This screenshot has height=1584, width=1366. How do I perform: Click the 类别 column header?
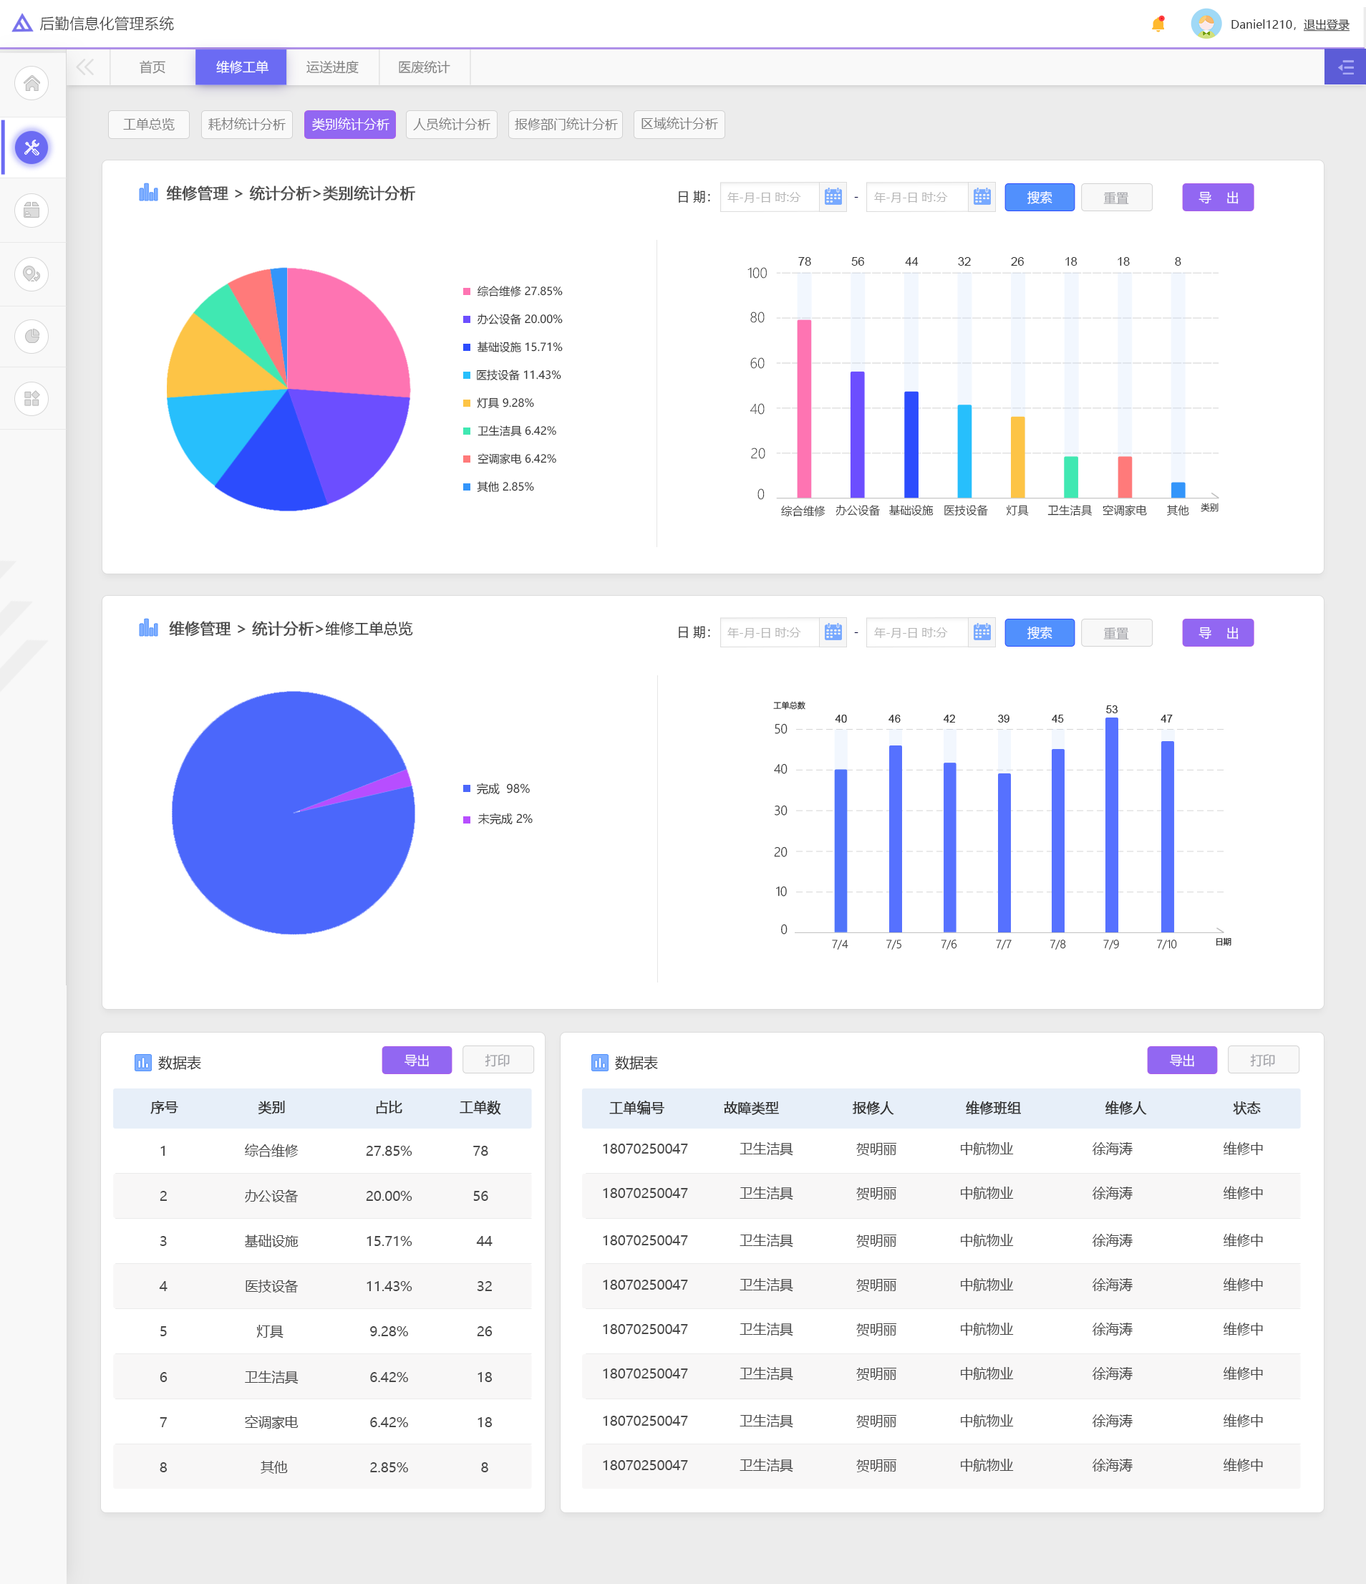[x=271, y=1107]
